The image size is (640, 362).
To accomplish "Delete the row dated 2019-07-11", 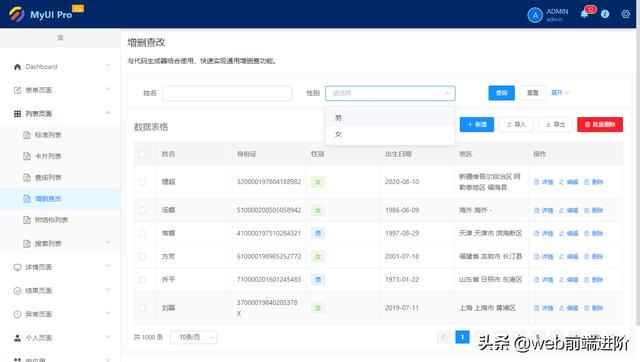I will pos(593,308).
